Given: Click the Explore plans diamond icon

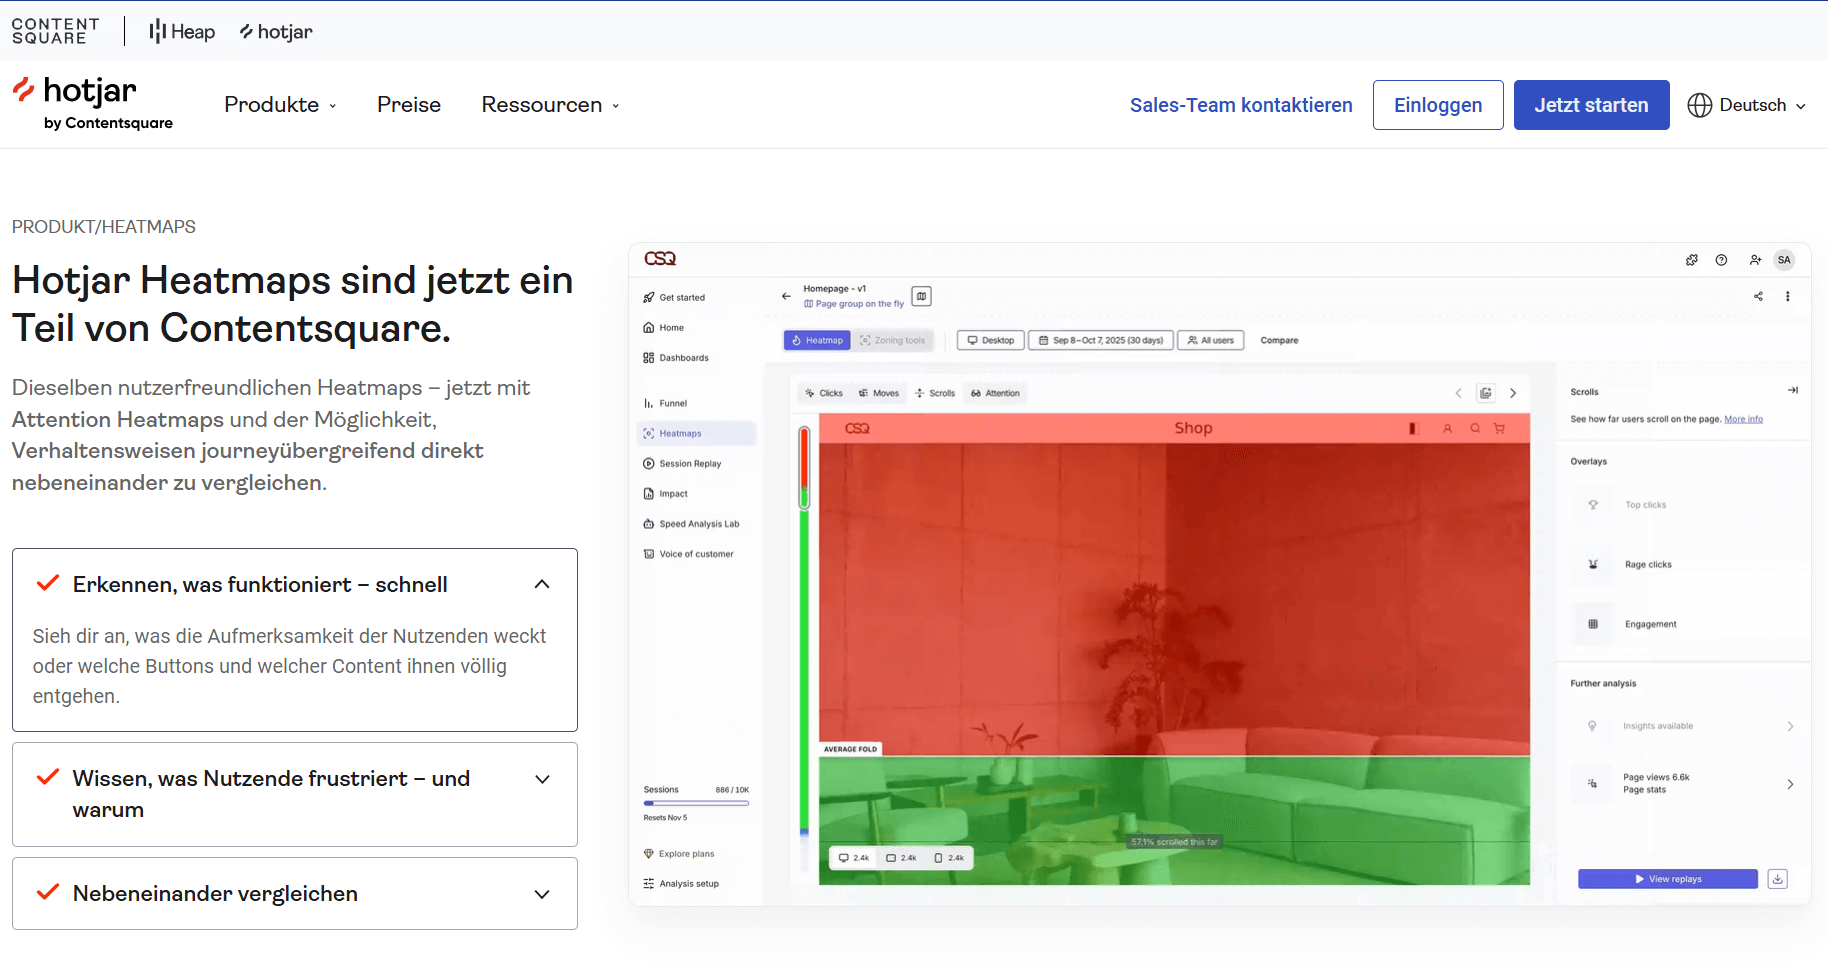Looking at the screenshot, I should (649, 853).
